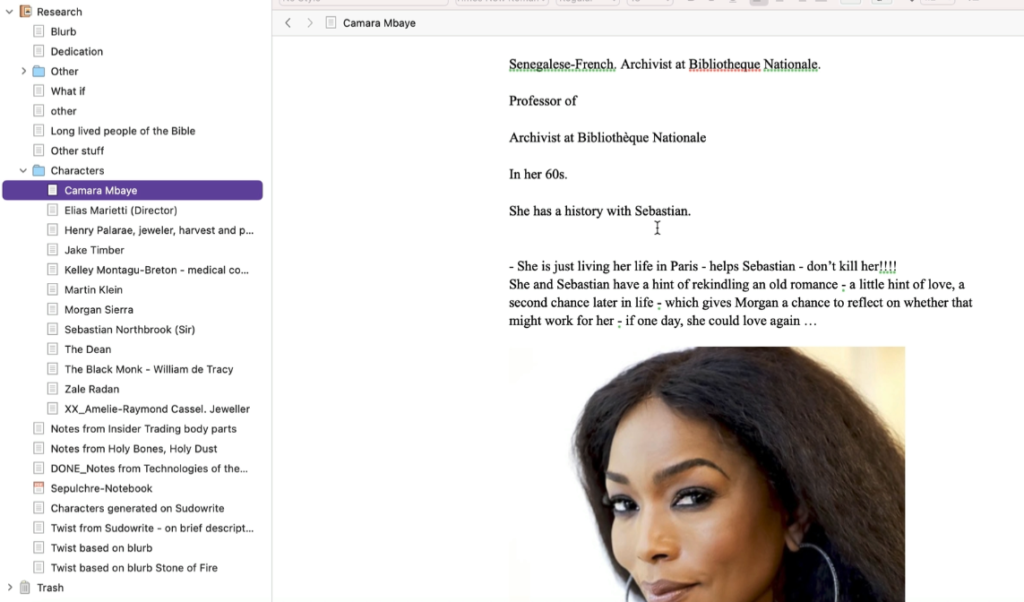Collapse the Research folder
The width and height of the screenshot is (1024, 602).
point(9,12)
